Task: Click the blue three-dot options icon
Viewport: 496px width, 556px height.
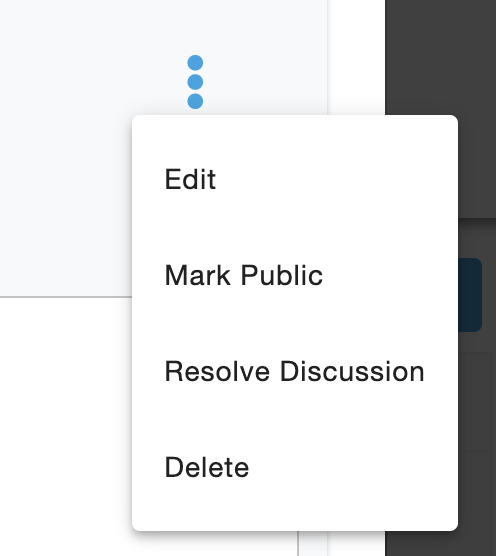Action: click(x=195, y=82)
